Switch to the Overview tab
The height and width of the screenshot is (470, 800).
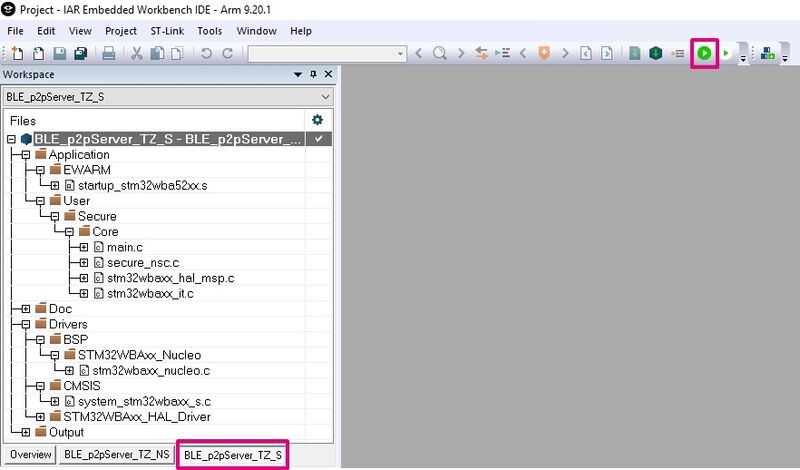31,454
